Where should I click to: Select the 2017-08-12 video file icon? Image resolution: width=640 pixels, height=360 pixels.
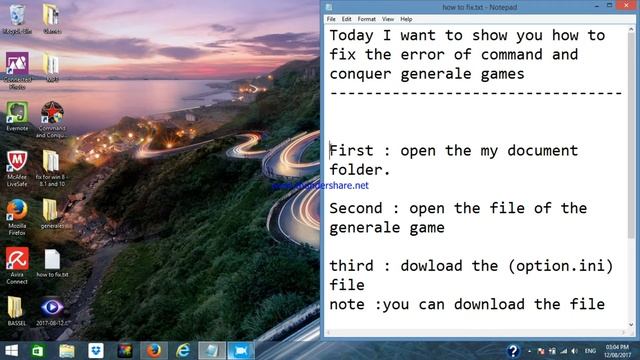coord(52,311)
